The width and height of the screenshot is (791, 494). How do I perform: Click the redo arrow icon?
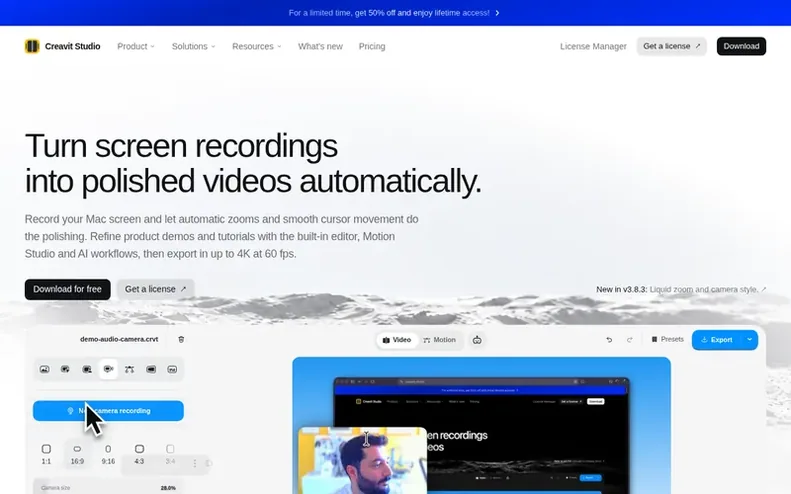pyautogui.click(x=630, y=340)
